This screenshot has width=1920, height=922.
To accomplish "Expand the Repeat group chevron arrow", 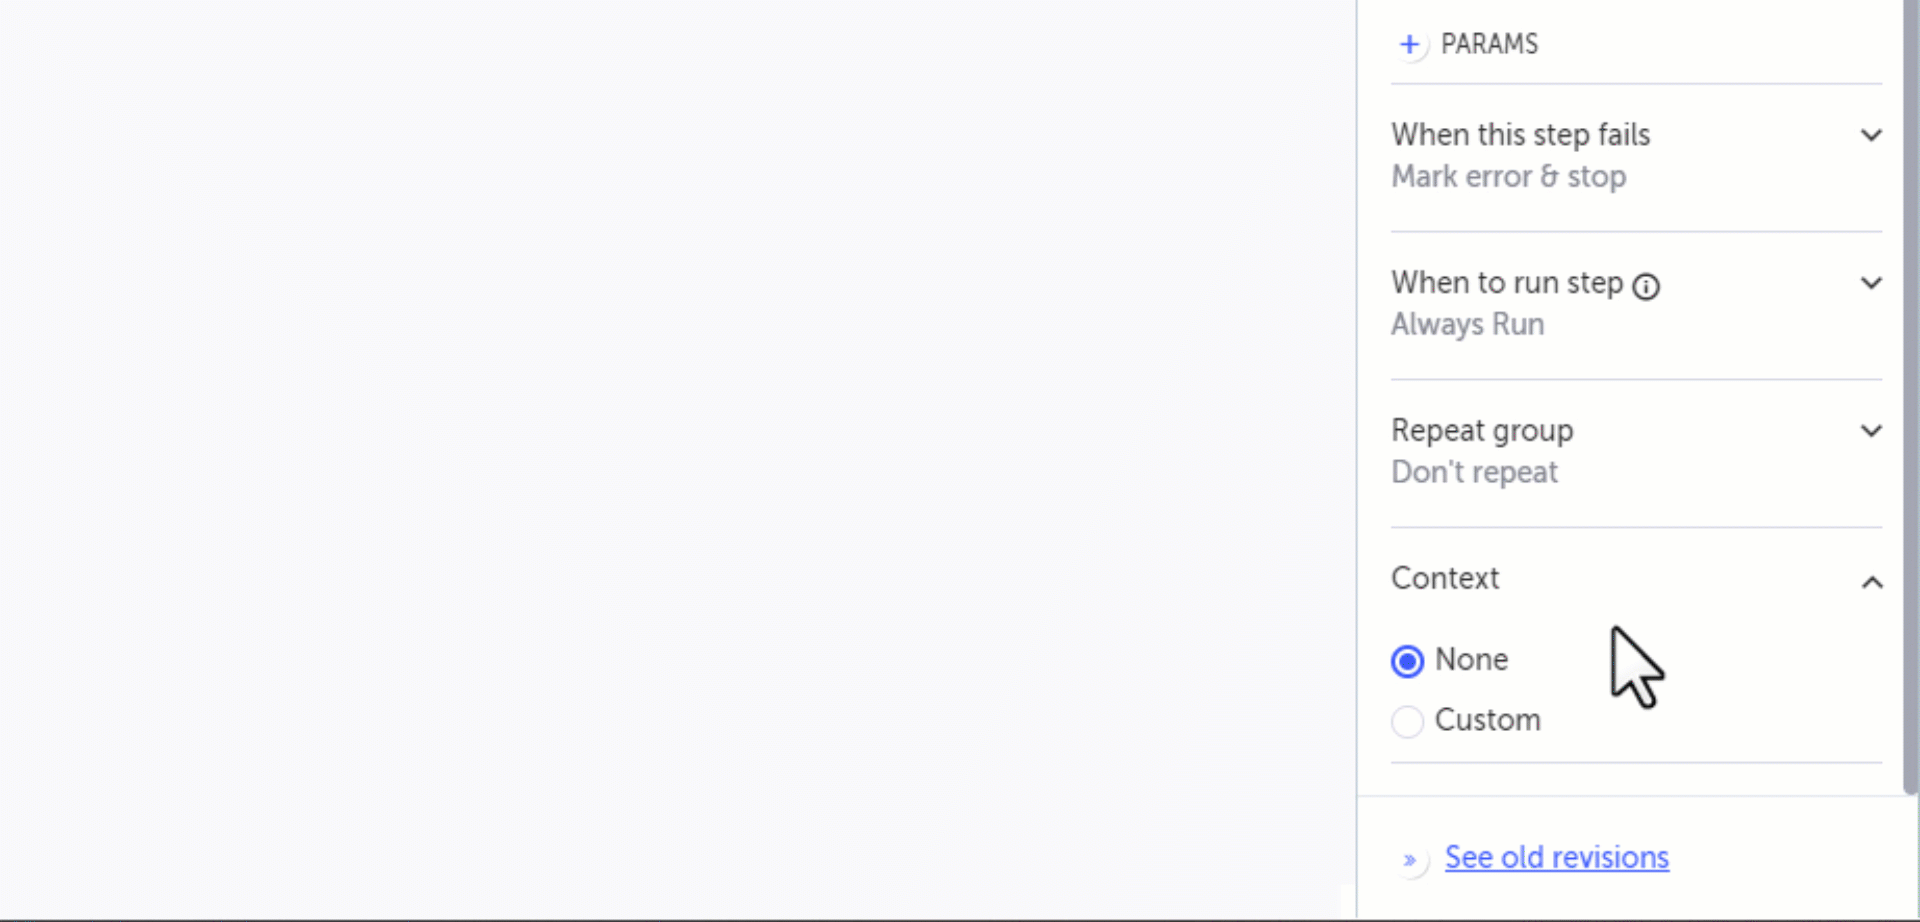I will coord(1871,432).
